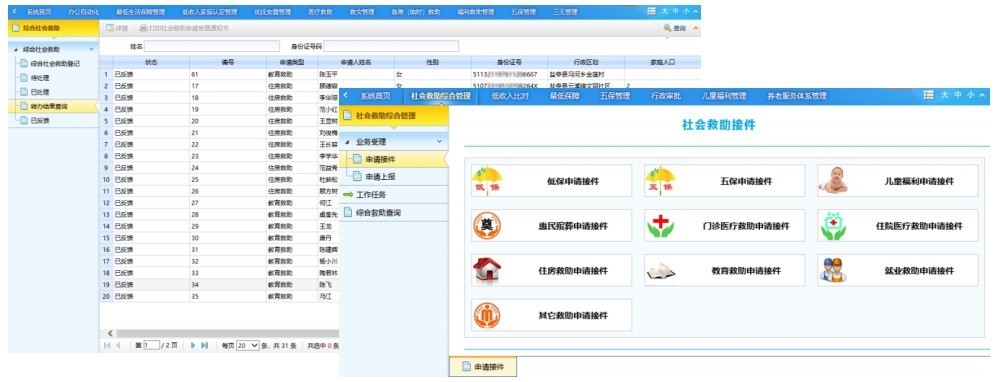Set front window font size to 小
The height and width of the screenshot is (382, 994).
point(971,95)
